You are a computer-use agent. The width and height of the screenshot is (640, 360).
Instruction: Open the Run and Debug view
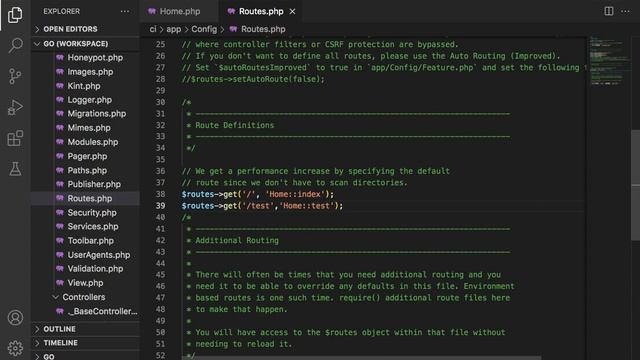tap(15, 107)
